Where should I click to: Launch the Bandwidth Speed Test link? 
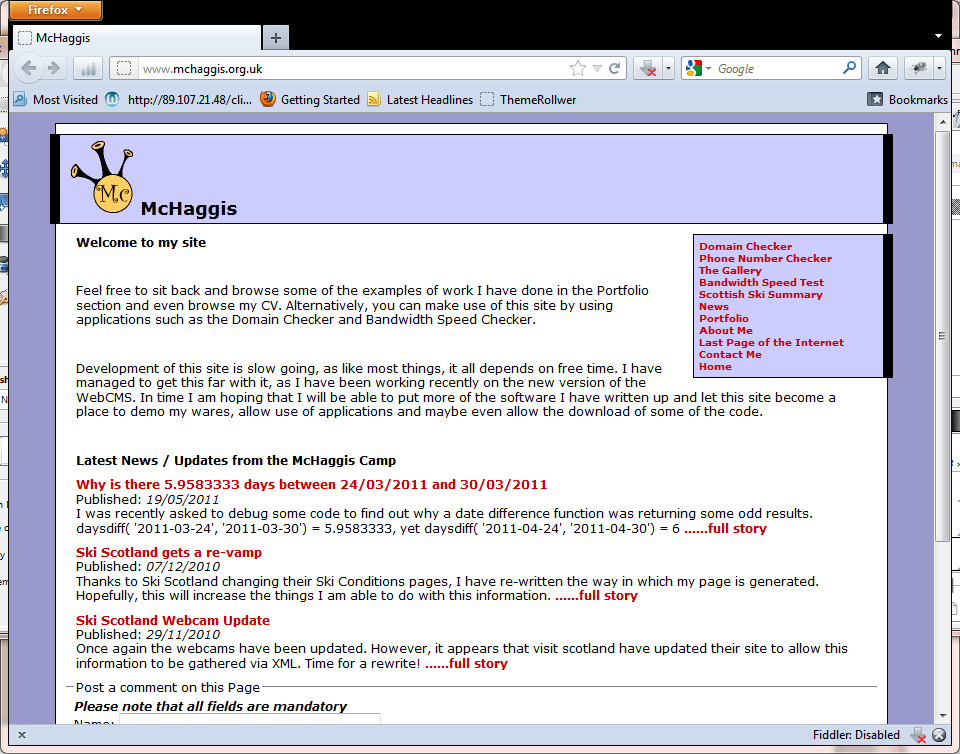click(761, 282)
